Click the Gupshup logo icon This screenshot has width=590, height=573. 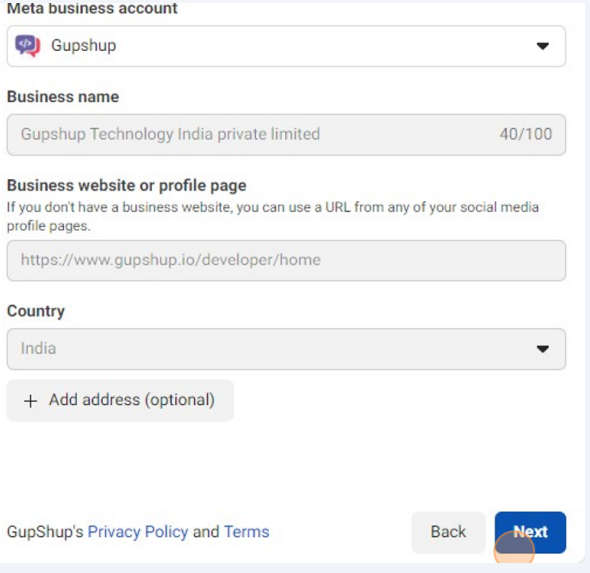point(27,46)
